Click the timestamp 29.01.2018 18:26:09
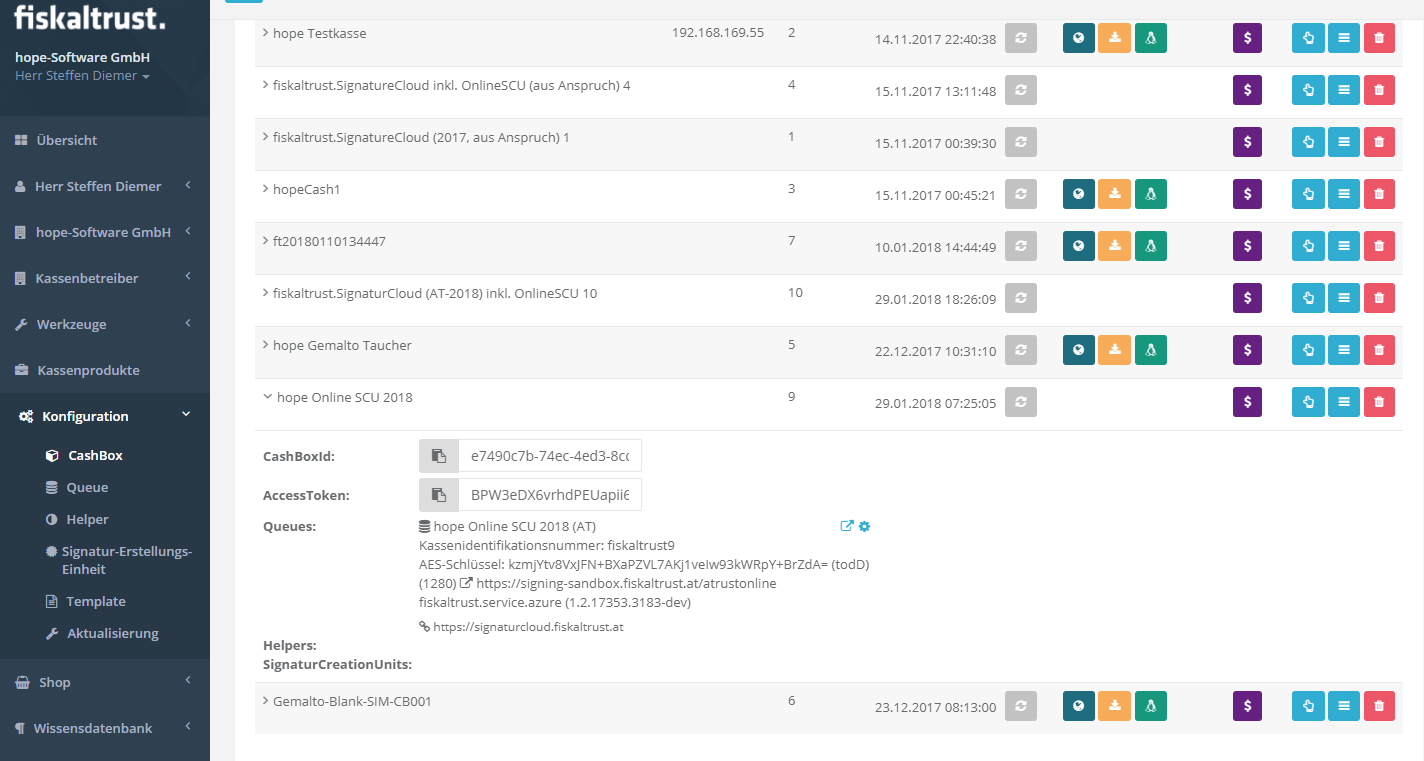Image resolution: width=1424 pixels, height=761 pixels. 935,299
